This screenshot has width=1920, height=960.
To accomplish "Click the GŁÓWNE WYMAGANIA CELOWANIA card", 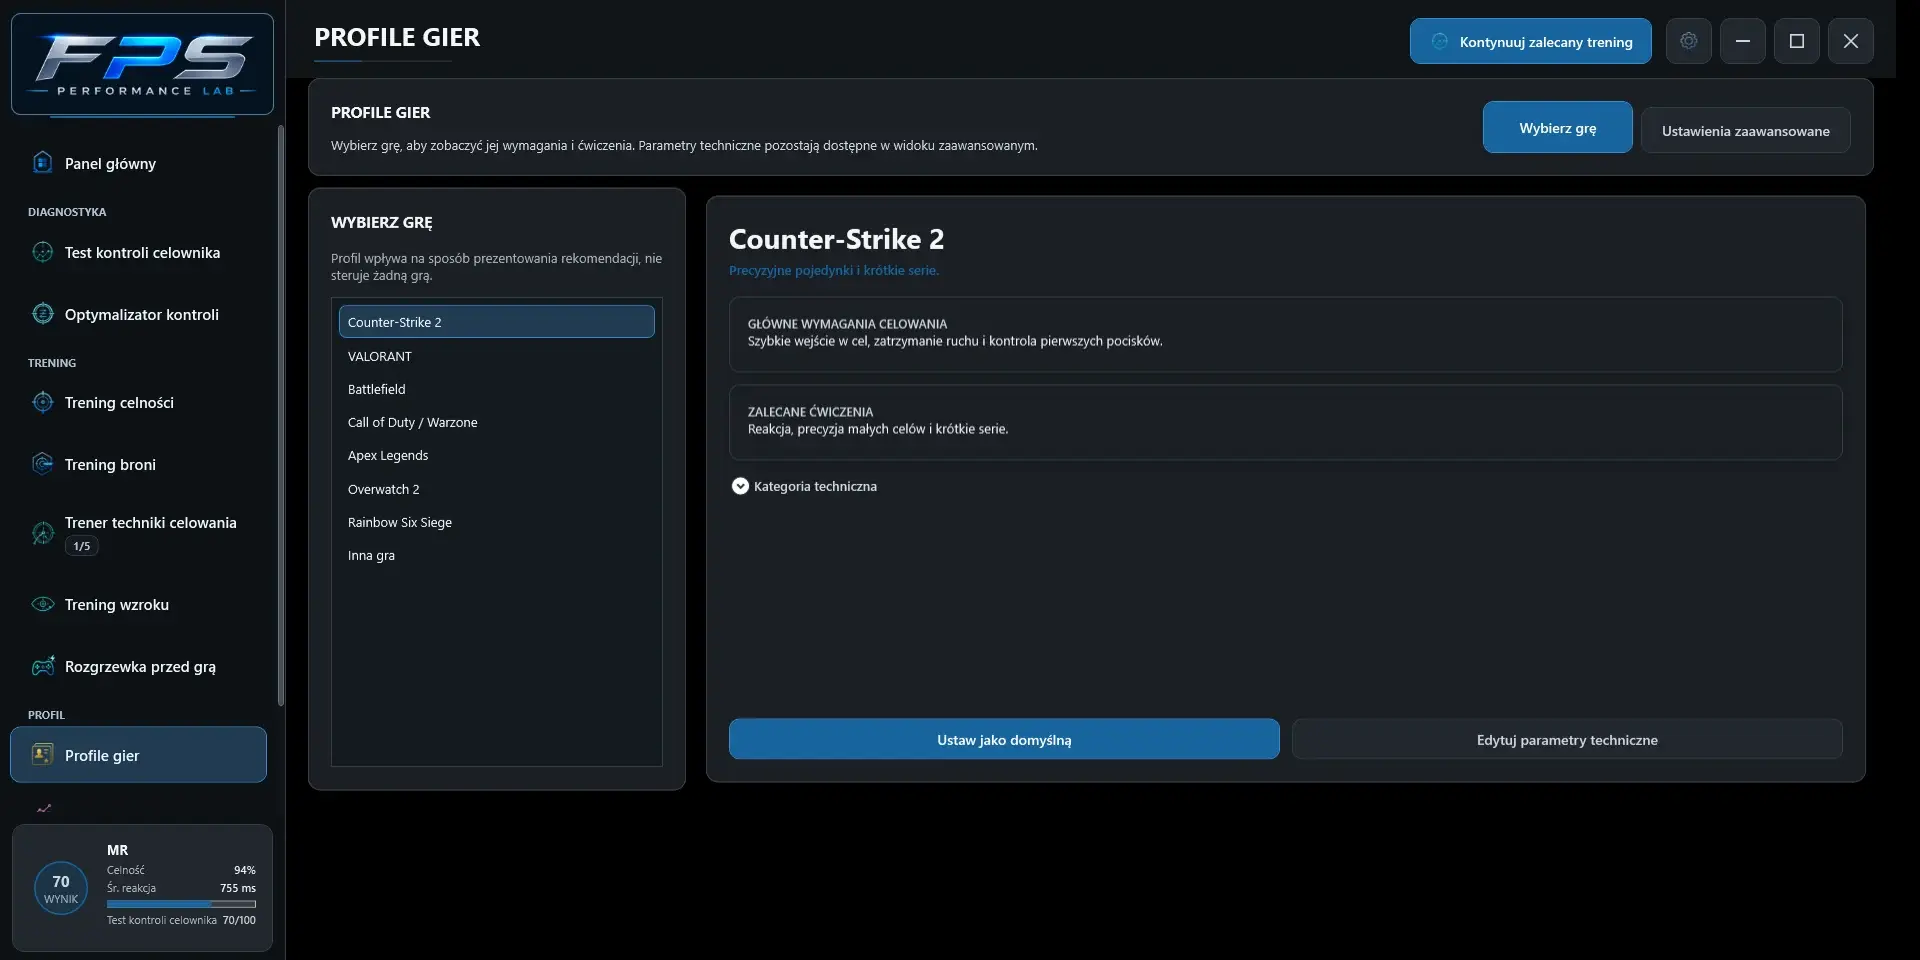I will click(x=1286, y=334).
